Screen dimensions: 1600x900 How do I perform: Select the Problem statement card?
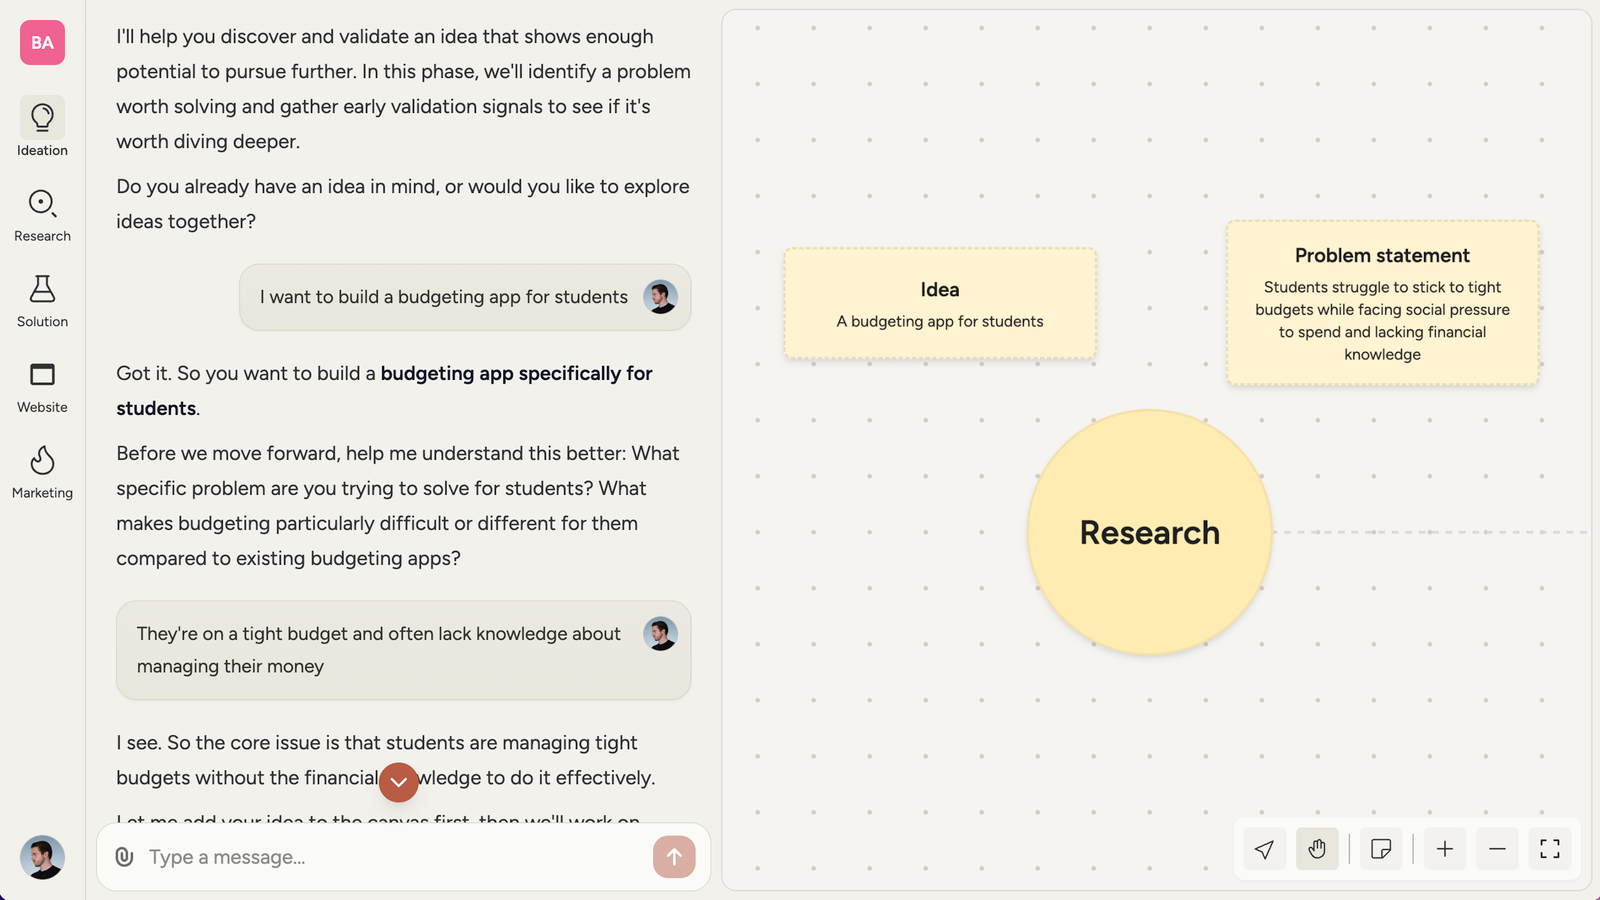click(1382, 303)
